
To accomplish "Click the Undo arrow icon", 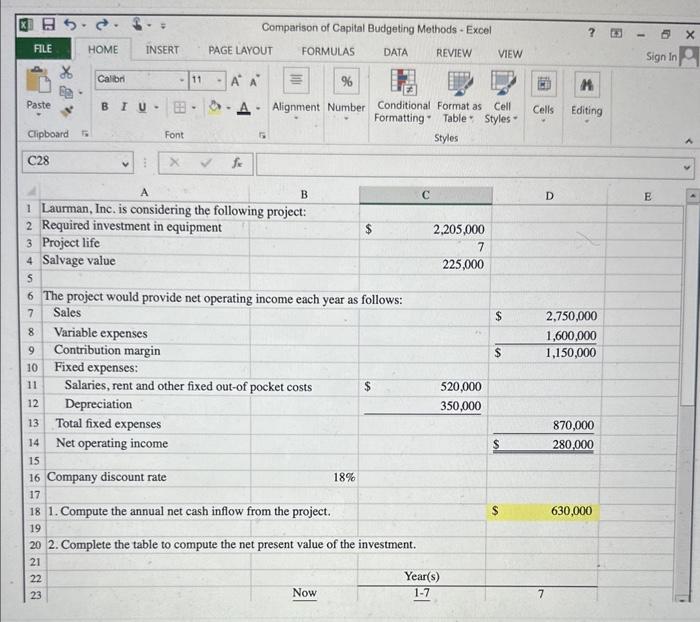I will 70,25.
